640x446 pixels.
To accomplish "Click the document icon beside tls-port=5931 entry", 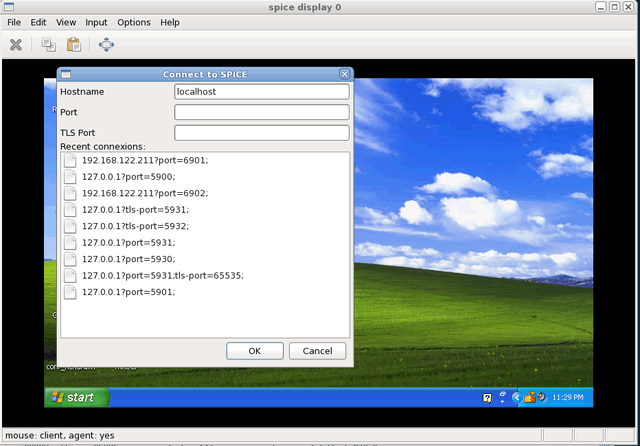I will pos(70,210).
